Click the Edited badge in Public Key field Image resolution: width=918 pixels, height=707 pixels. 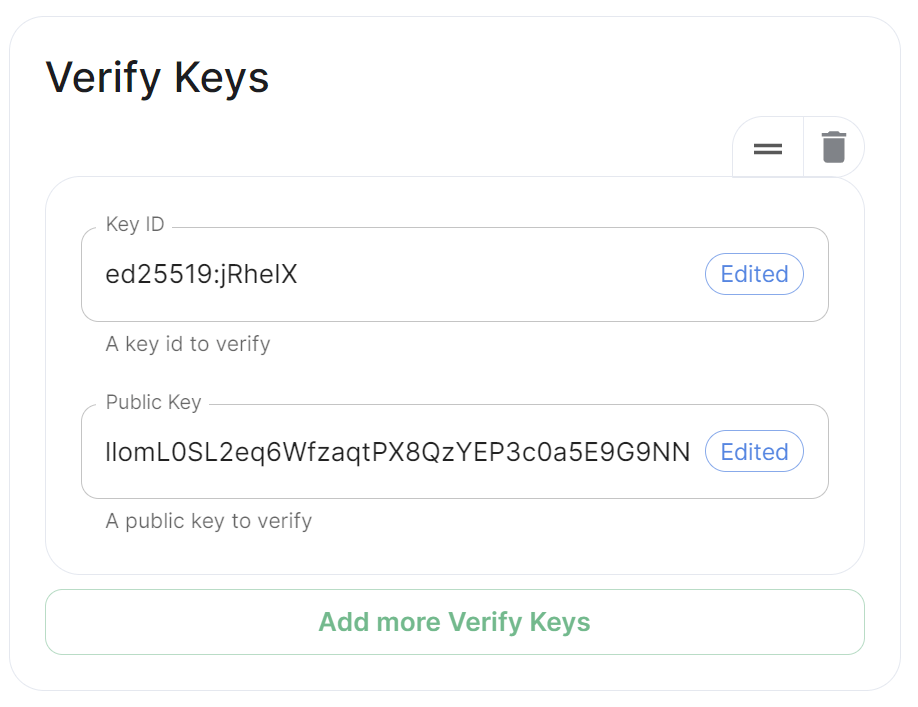(754, 451)
